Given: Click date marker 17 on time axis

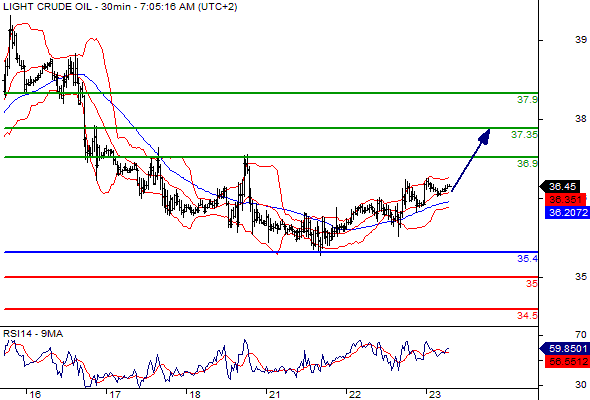Looking at the screenshot, I should pos(114,395).
